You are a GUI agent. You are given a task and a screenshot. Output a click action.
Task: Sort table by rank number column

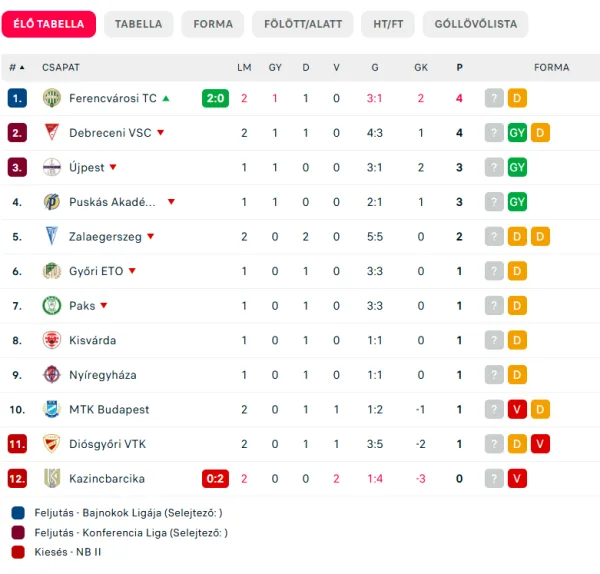pyautogui.click(x=16, y=67)
